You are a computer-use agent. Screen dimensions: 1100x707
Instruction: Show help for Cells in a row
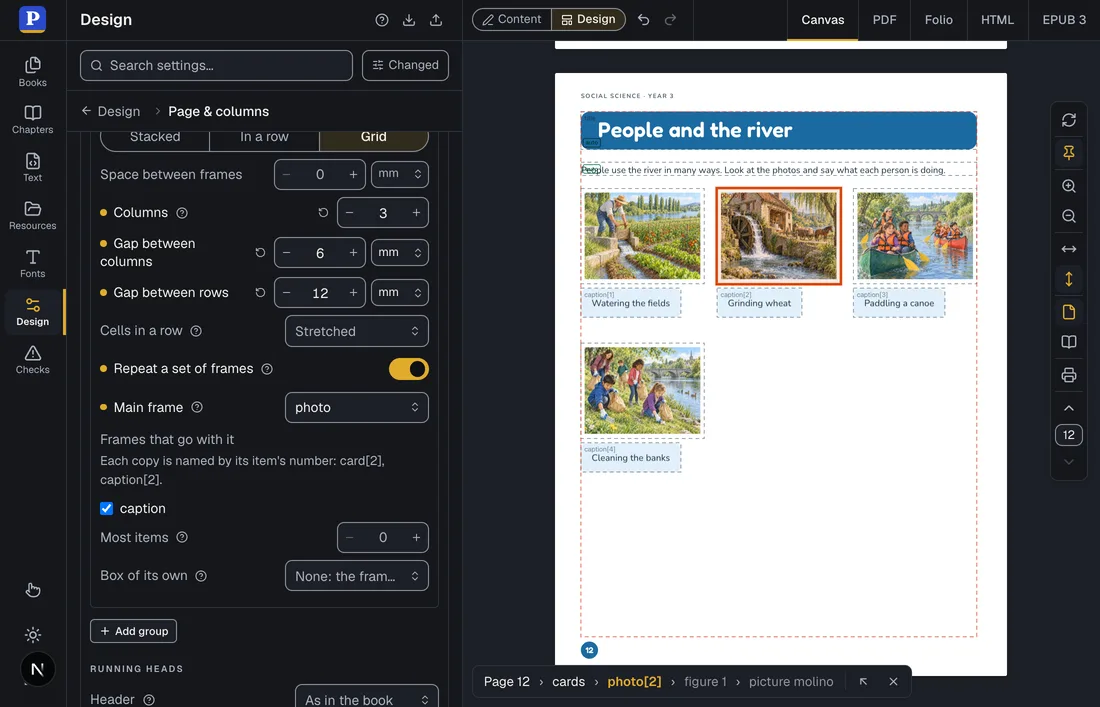click(x=196, y=331)
